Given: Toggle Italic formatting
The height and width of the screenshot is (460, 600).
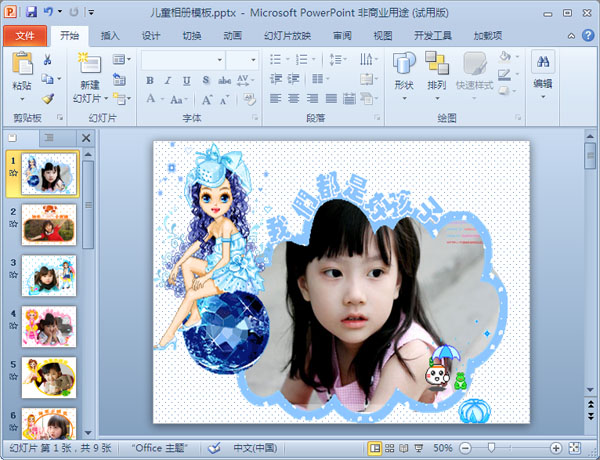Looking at the screenshot, I should pyautogui.click(x=168, y=80).
